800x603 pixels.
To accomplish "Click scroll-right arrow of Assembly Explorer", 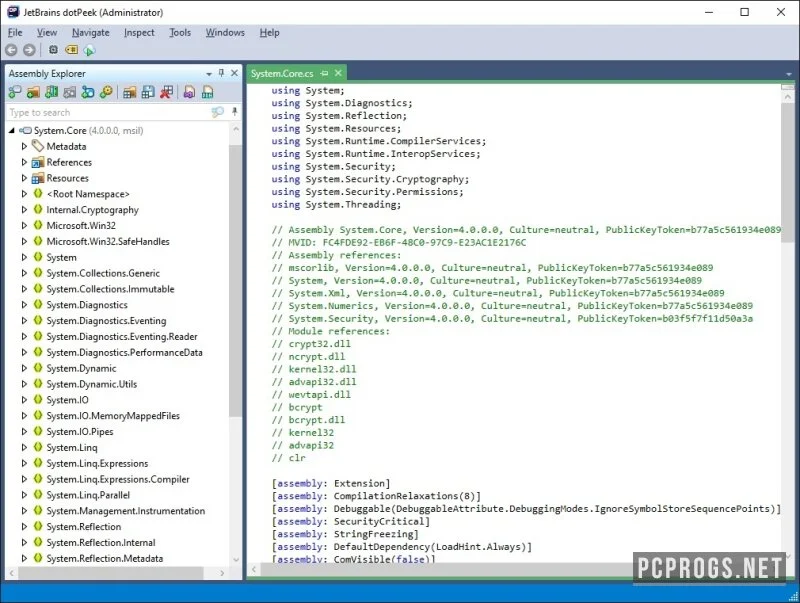I will coord(222,573).
